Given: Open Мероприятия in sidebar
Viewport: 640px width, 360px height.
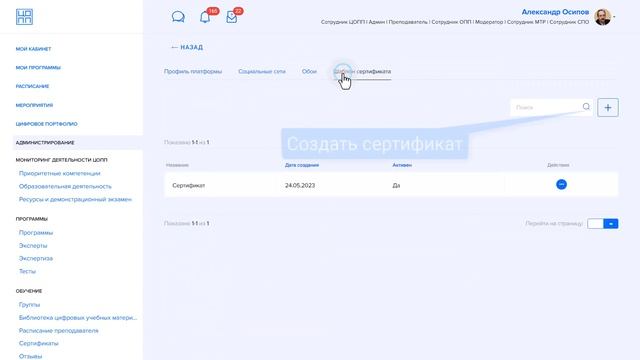Looking at the screenshot, I should [x=34, y=105].
